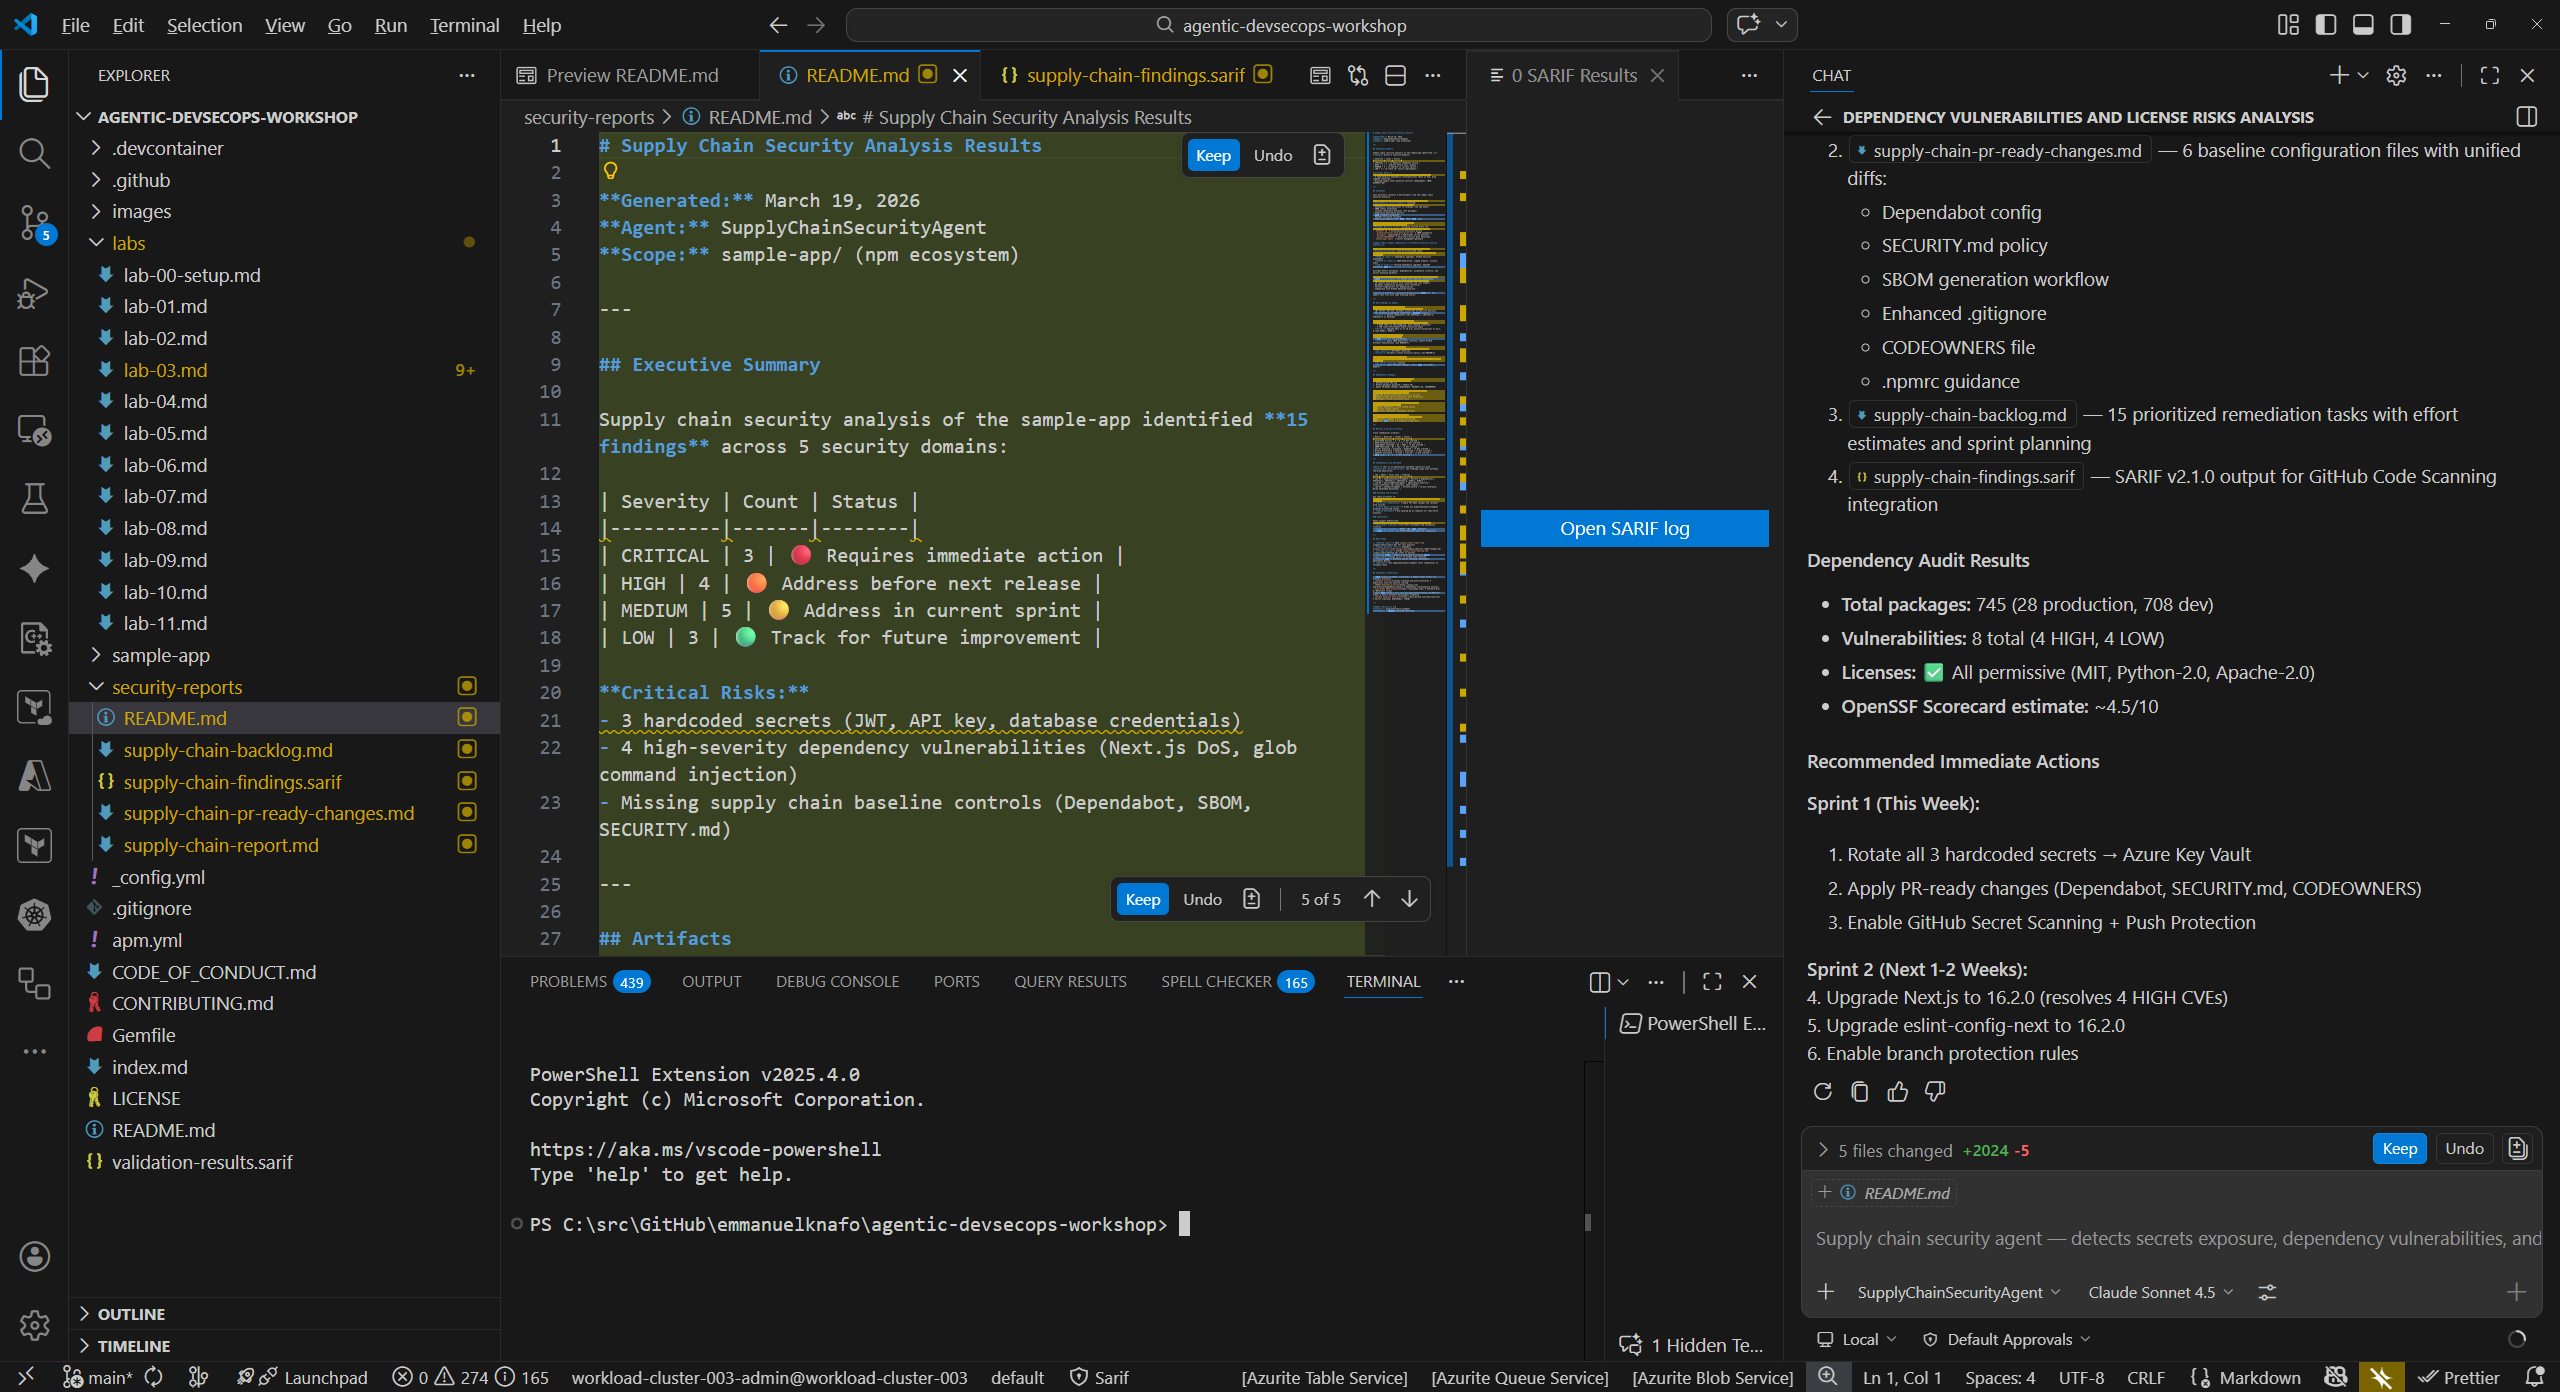Click the retry icon under chat response
The image size is (2560, 1392).
pyautogui.click(x=1822, y=1092)
